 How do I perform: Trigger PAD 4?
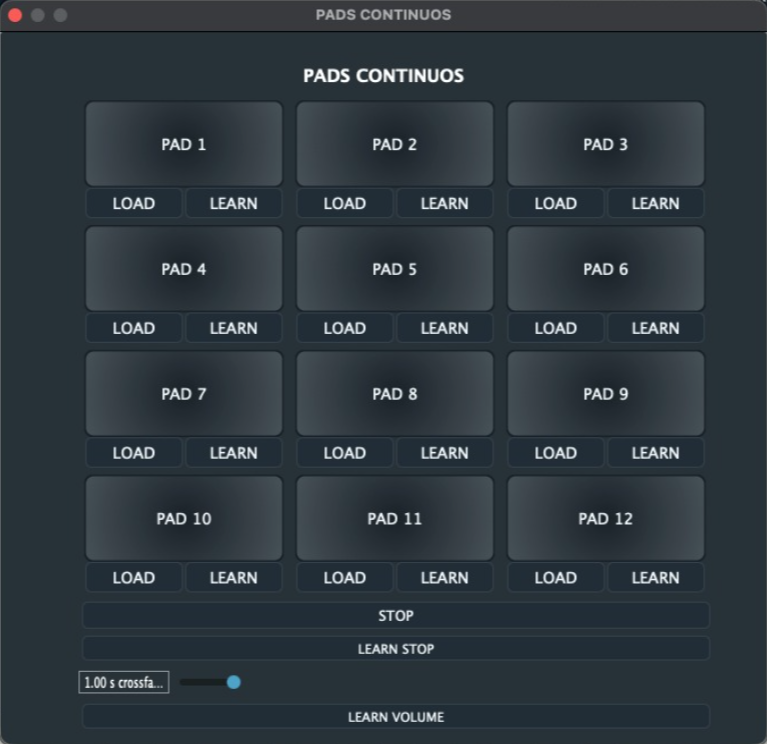pos(184,269)
